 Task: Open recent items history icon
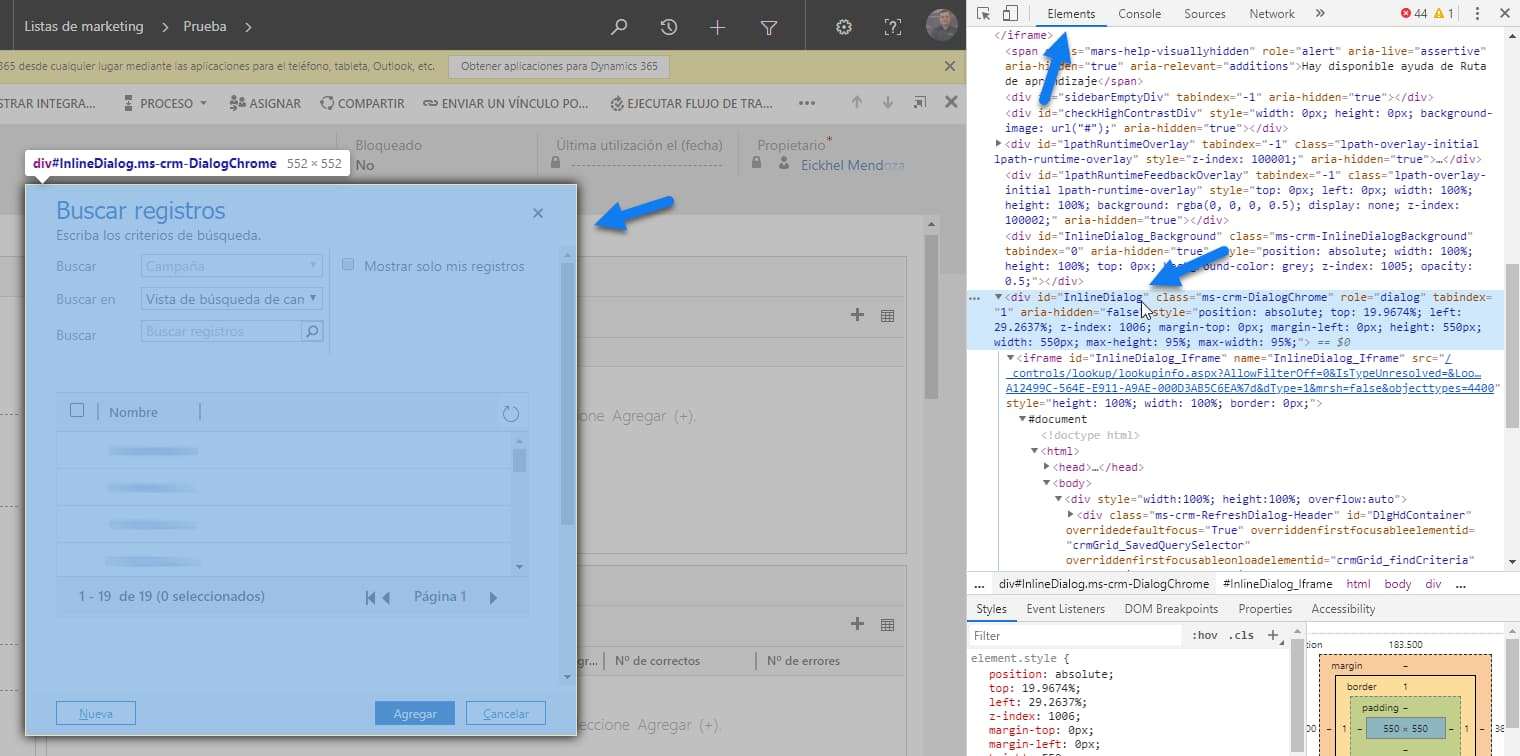point(669,27)
